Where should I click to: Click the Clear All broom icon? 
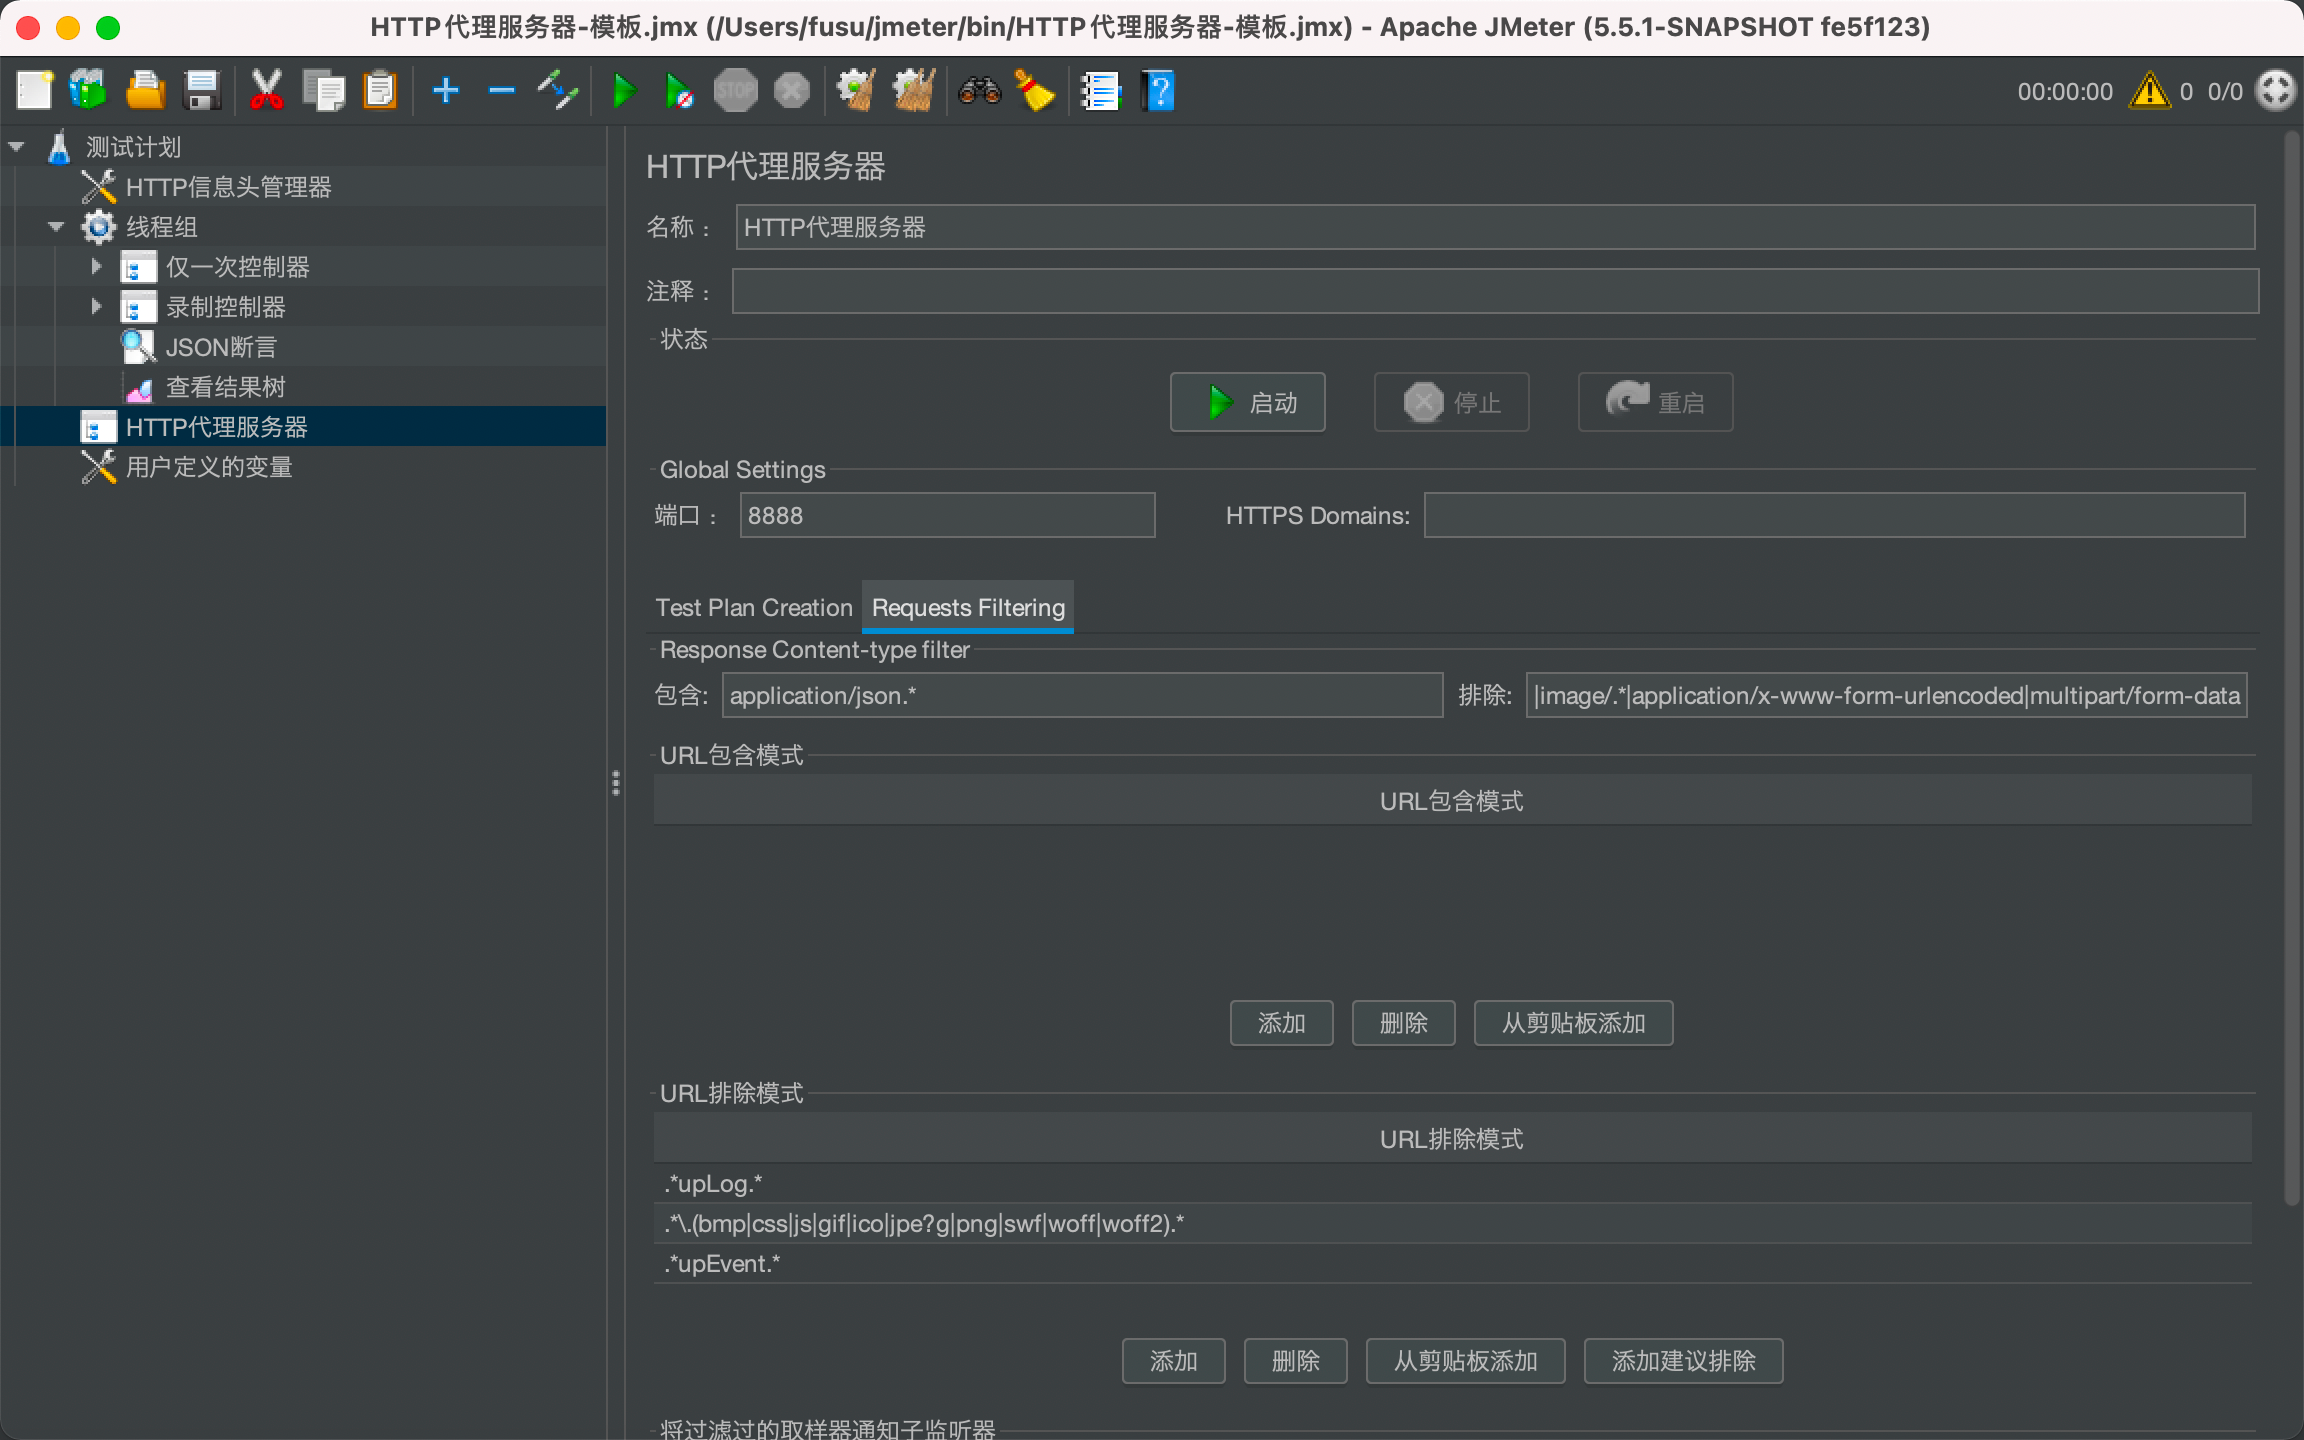tap(913, 91)
